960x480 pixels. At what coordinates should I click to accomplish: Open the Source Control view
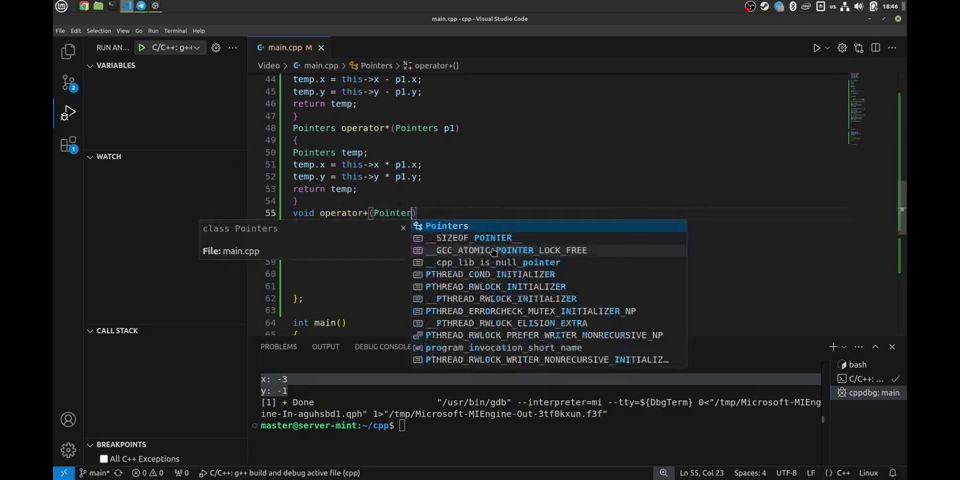point(68,82)
